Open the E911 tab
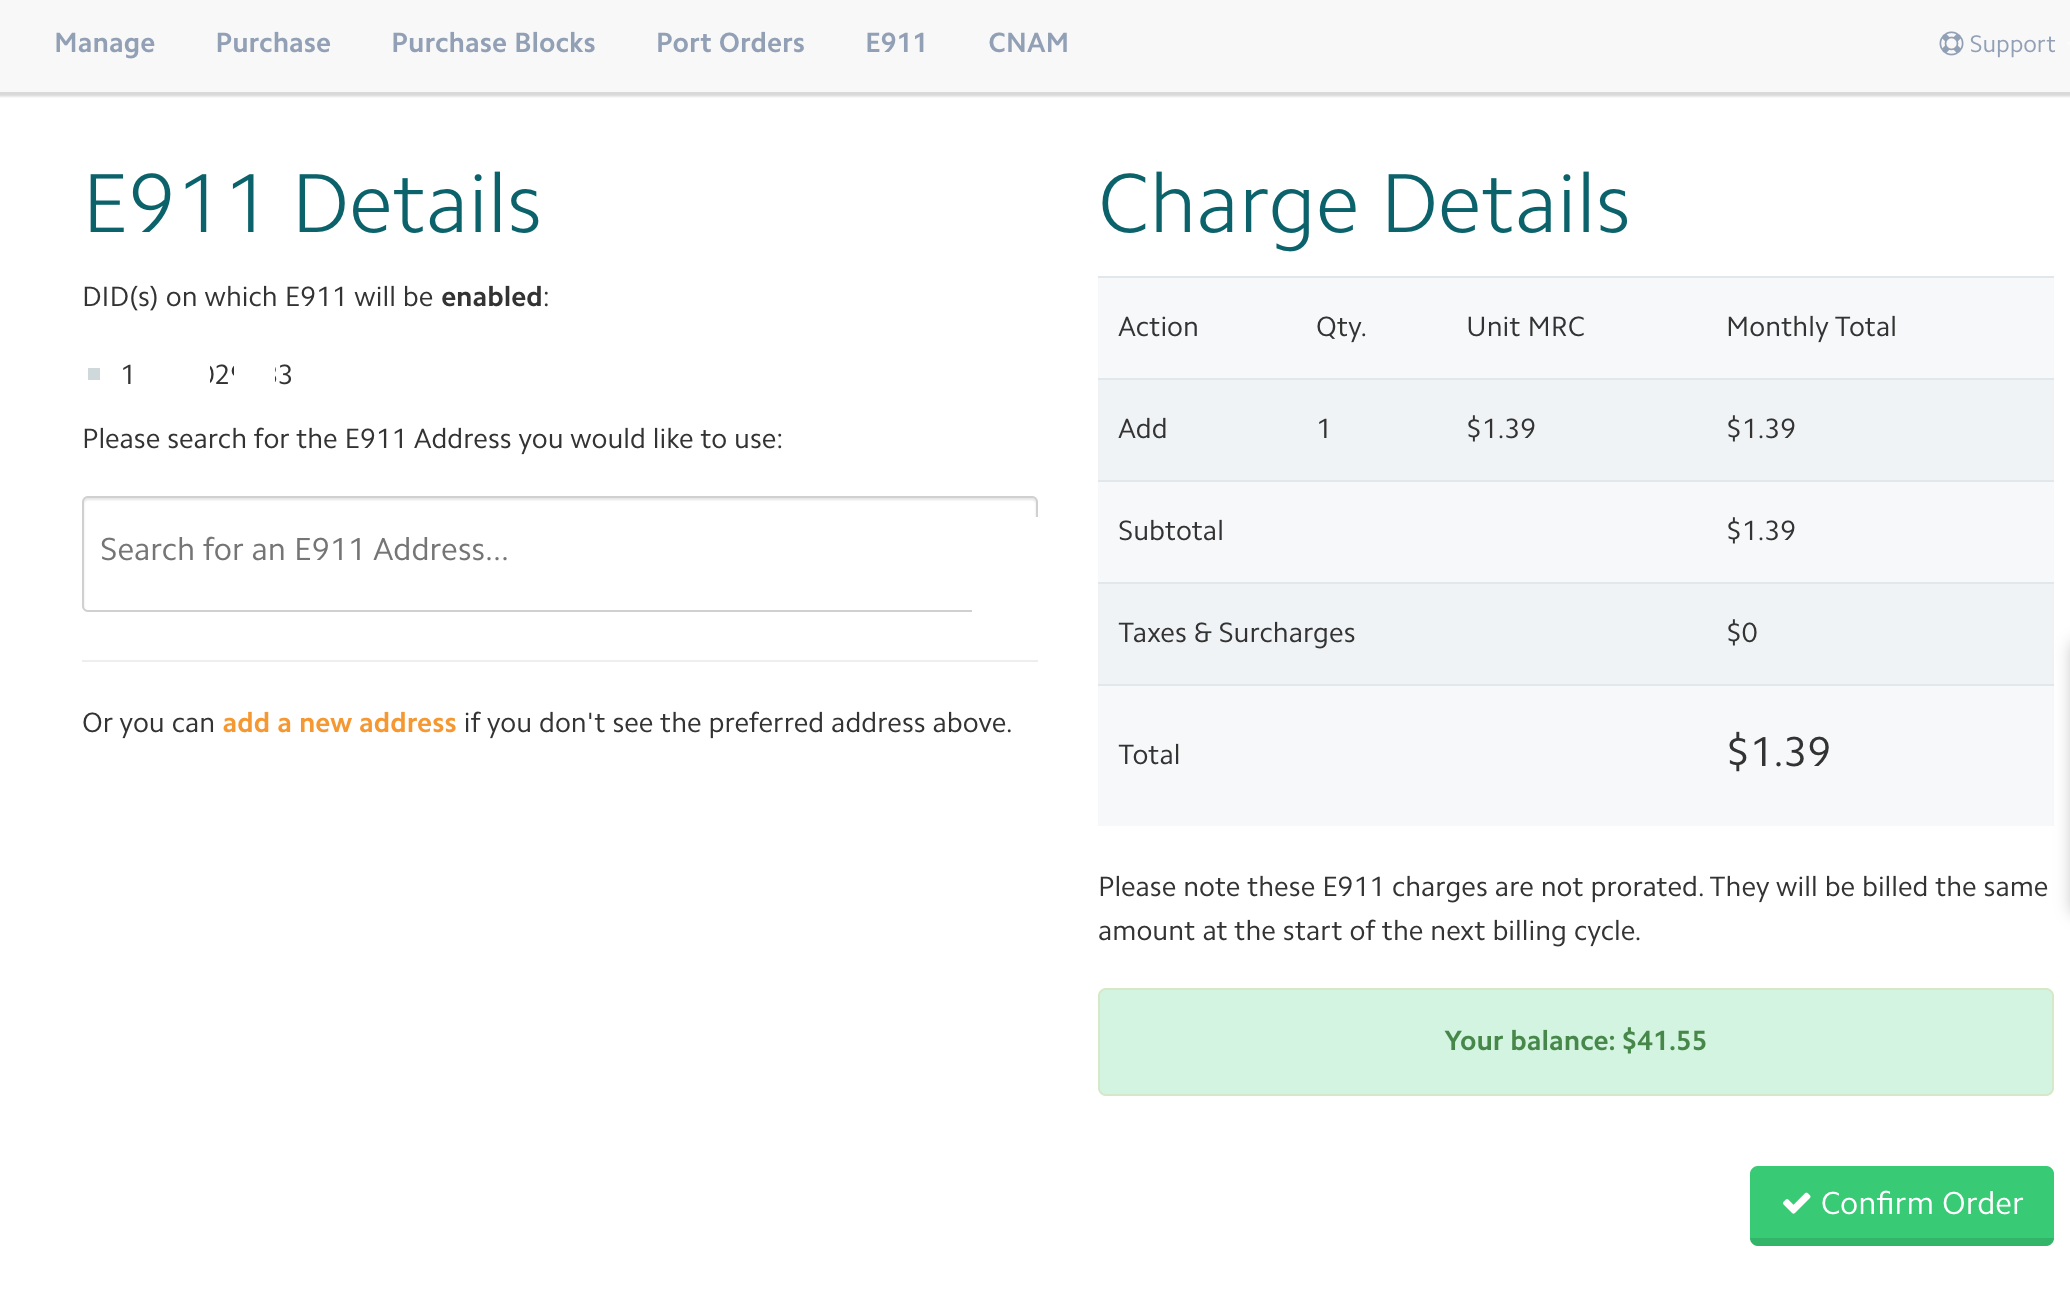 896,43
